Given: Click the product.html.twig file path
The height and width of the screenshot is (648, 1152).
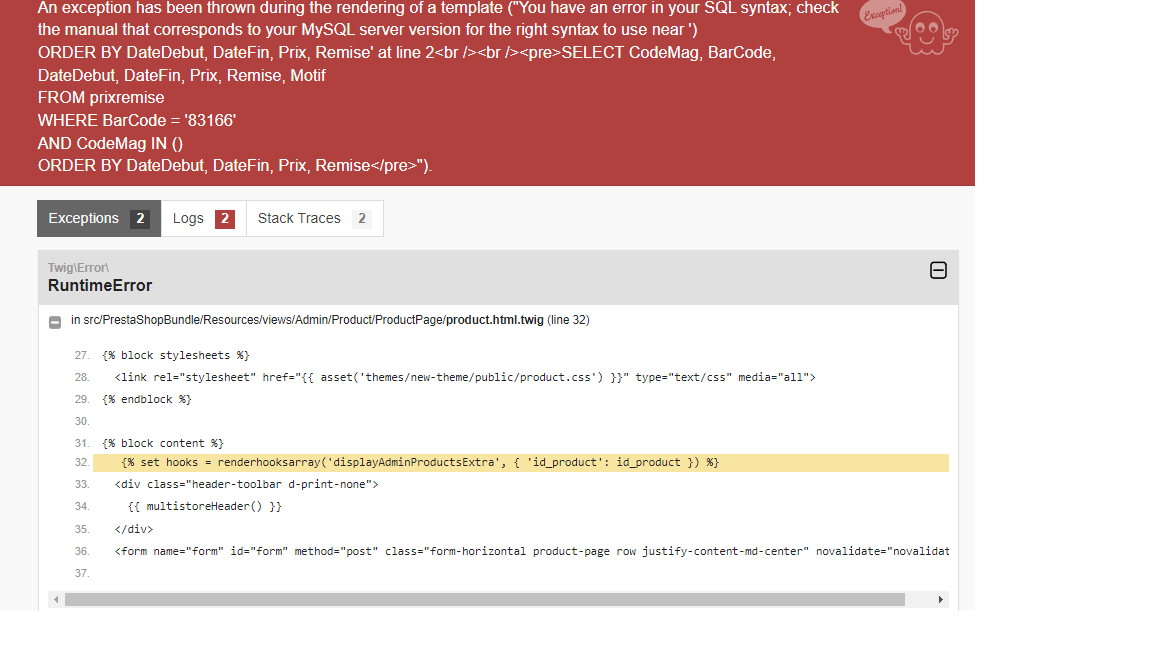Looking at the screenshot, I should tap(330, 320).
